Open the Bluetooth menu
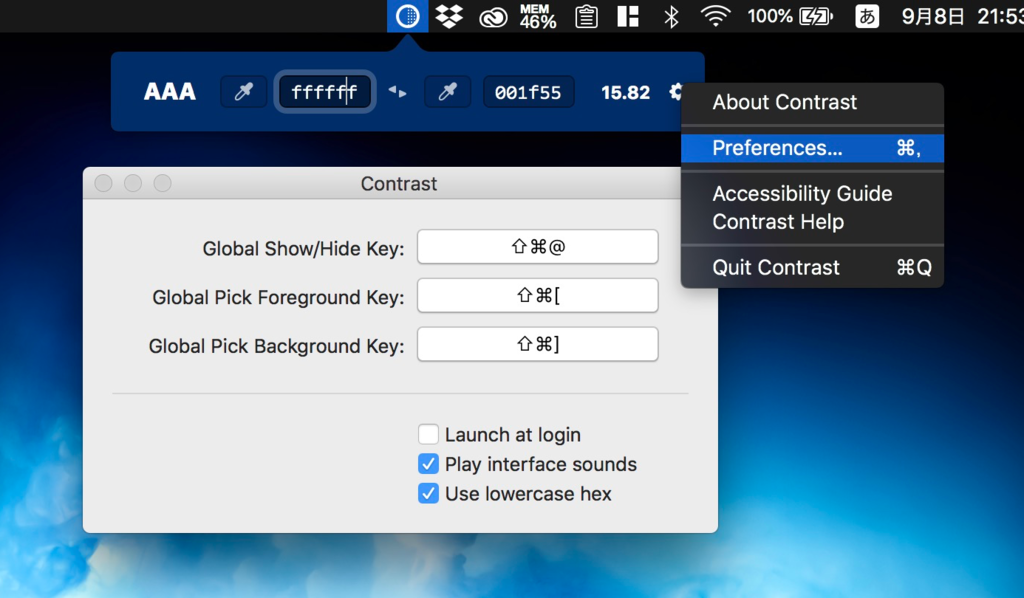1024x598 pixels. click(x=671, y=16)
